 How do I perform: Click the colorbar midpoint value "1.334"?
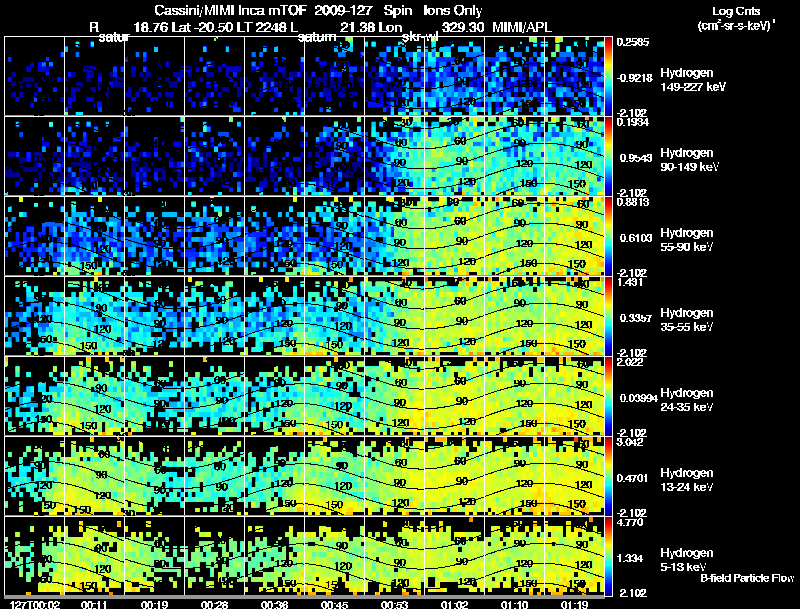630,559
